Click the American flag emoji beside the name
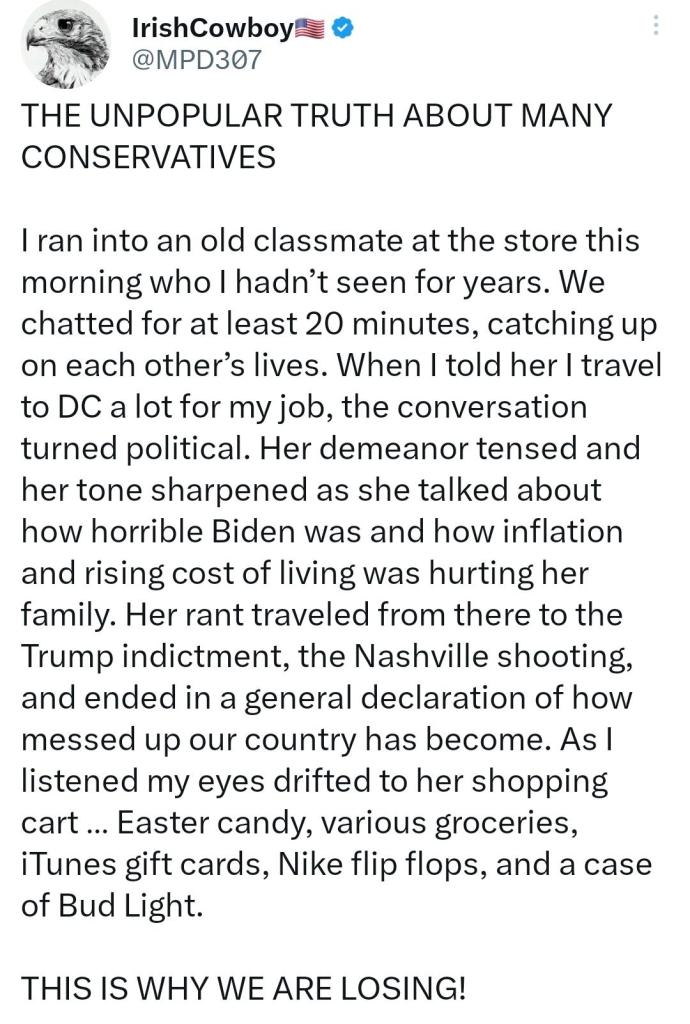 tap(311, 29)
